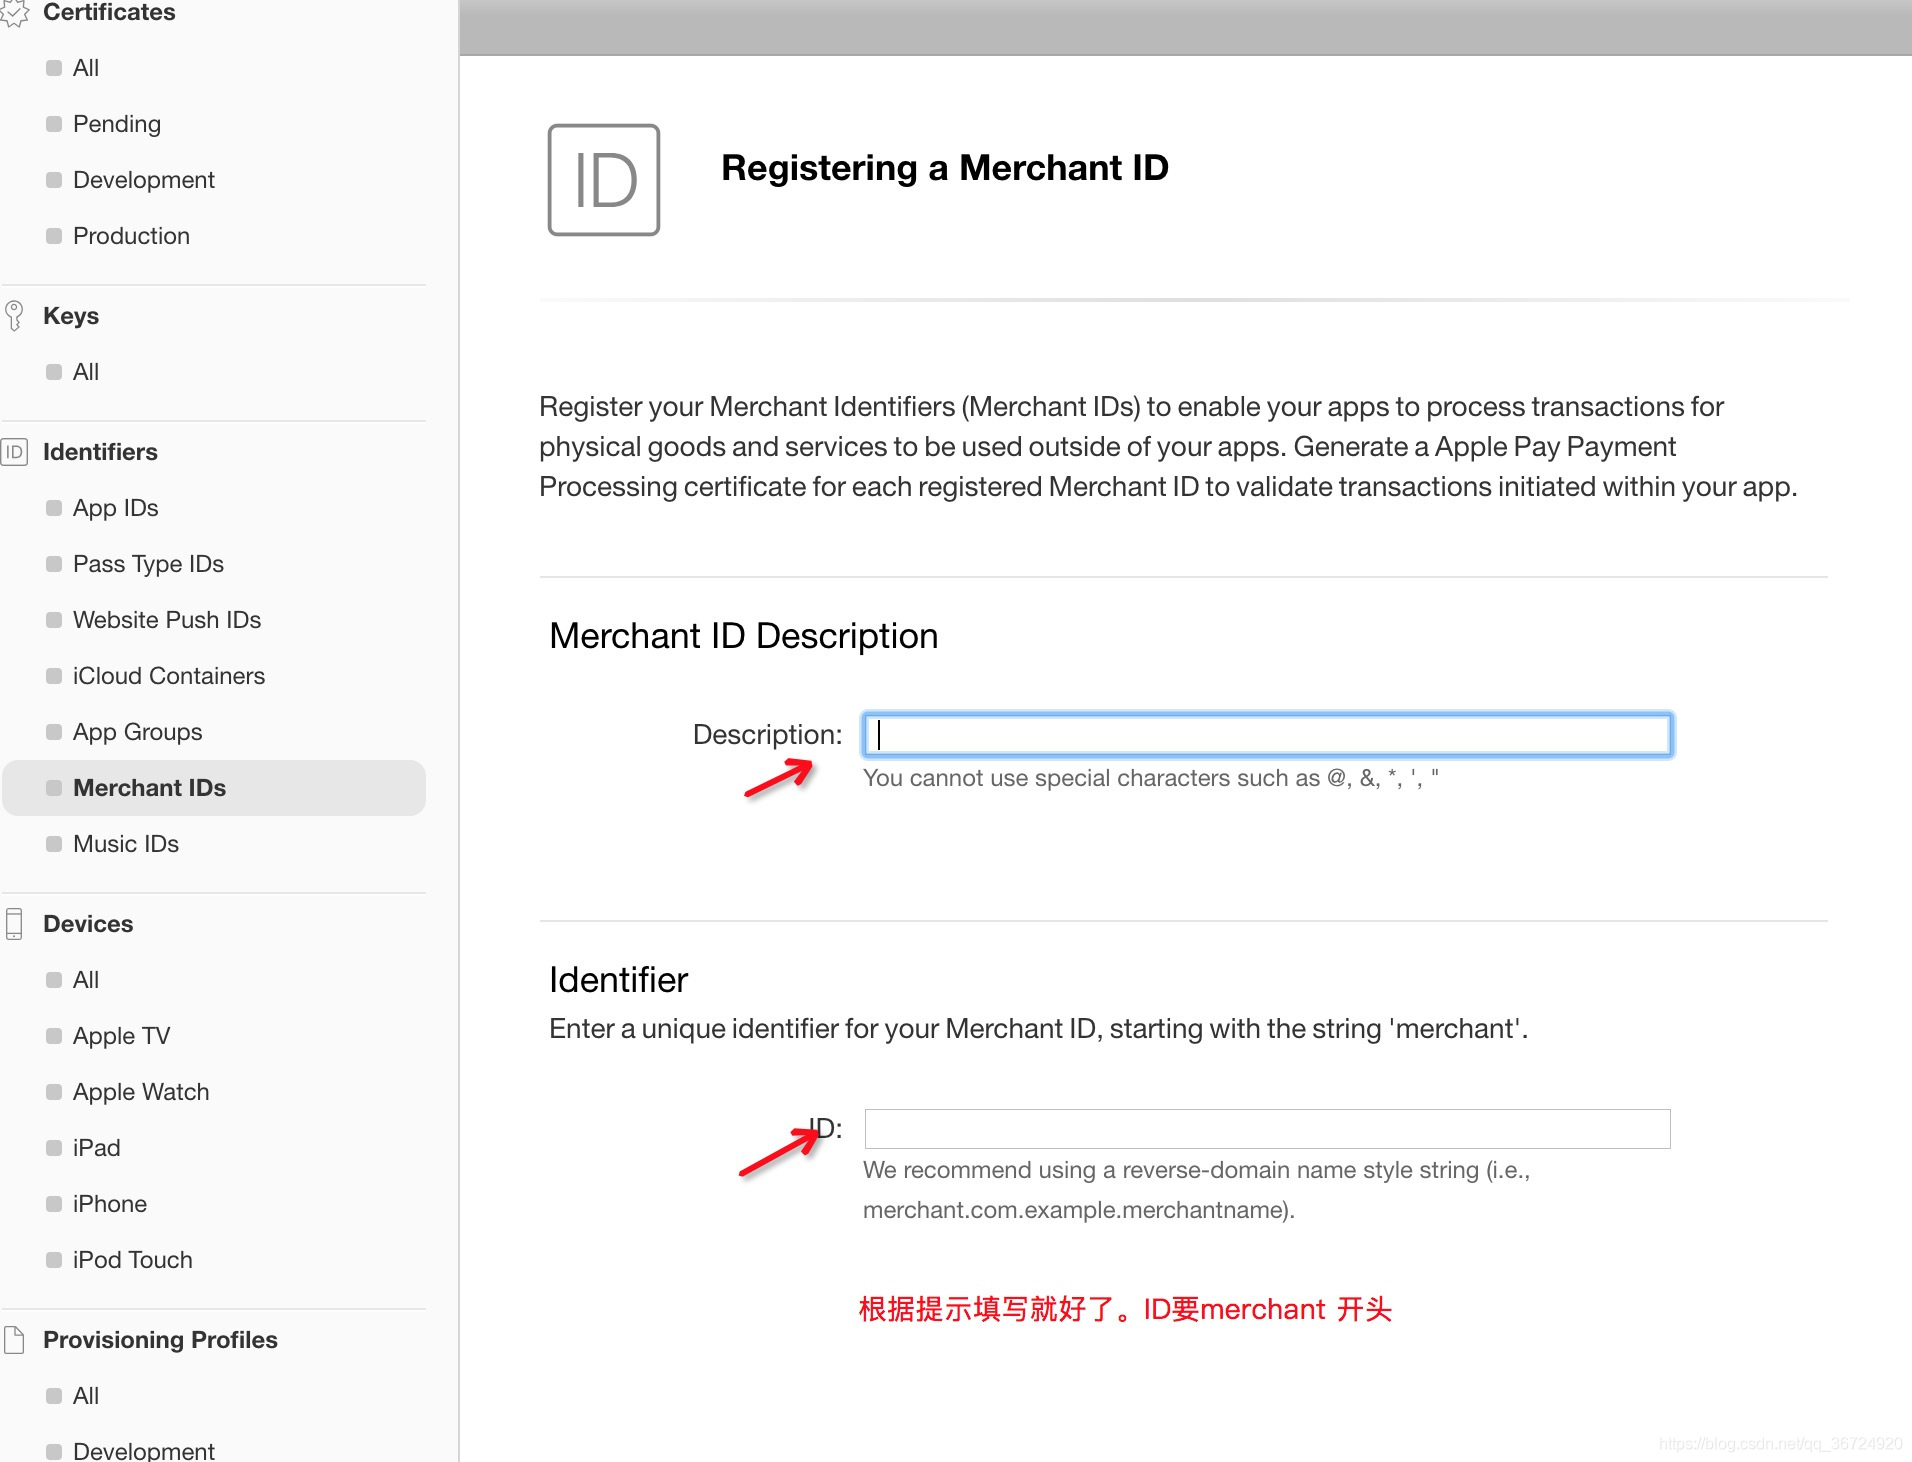Open All under Provisioning Profiles
Image resolution: width=1912 pixels, height=1462 pixels.
86,1396
